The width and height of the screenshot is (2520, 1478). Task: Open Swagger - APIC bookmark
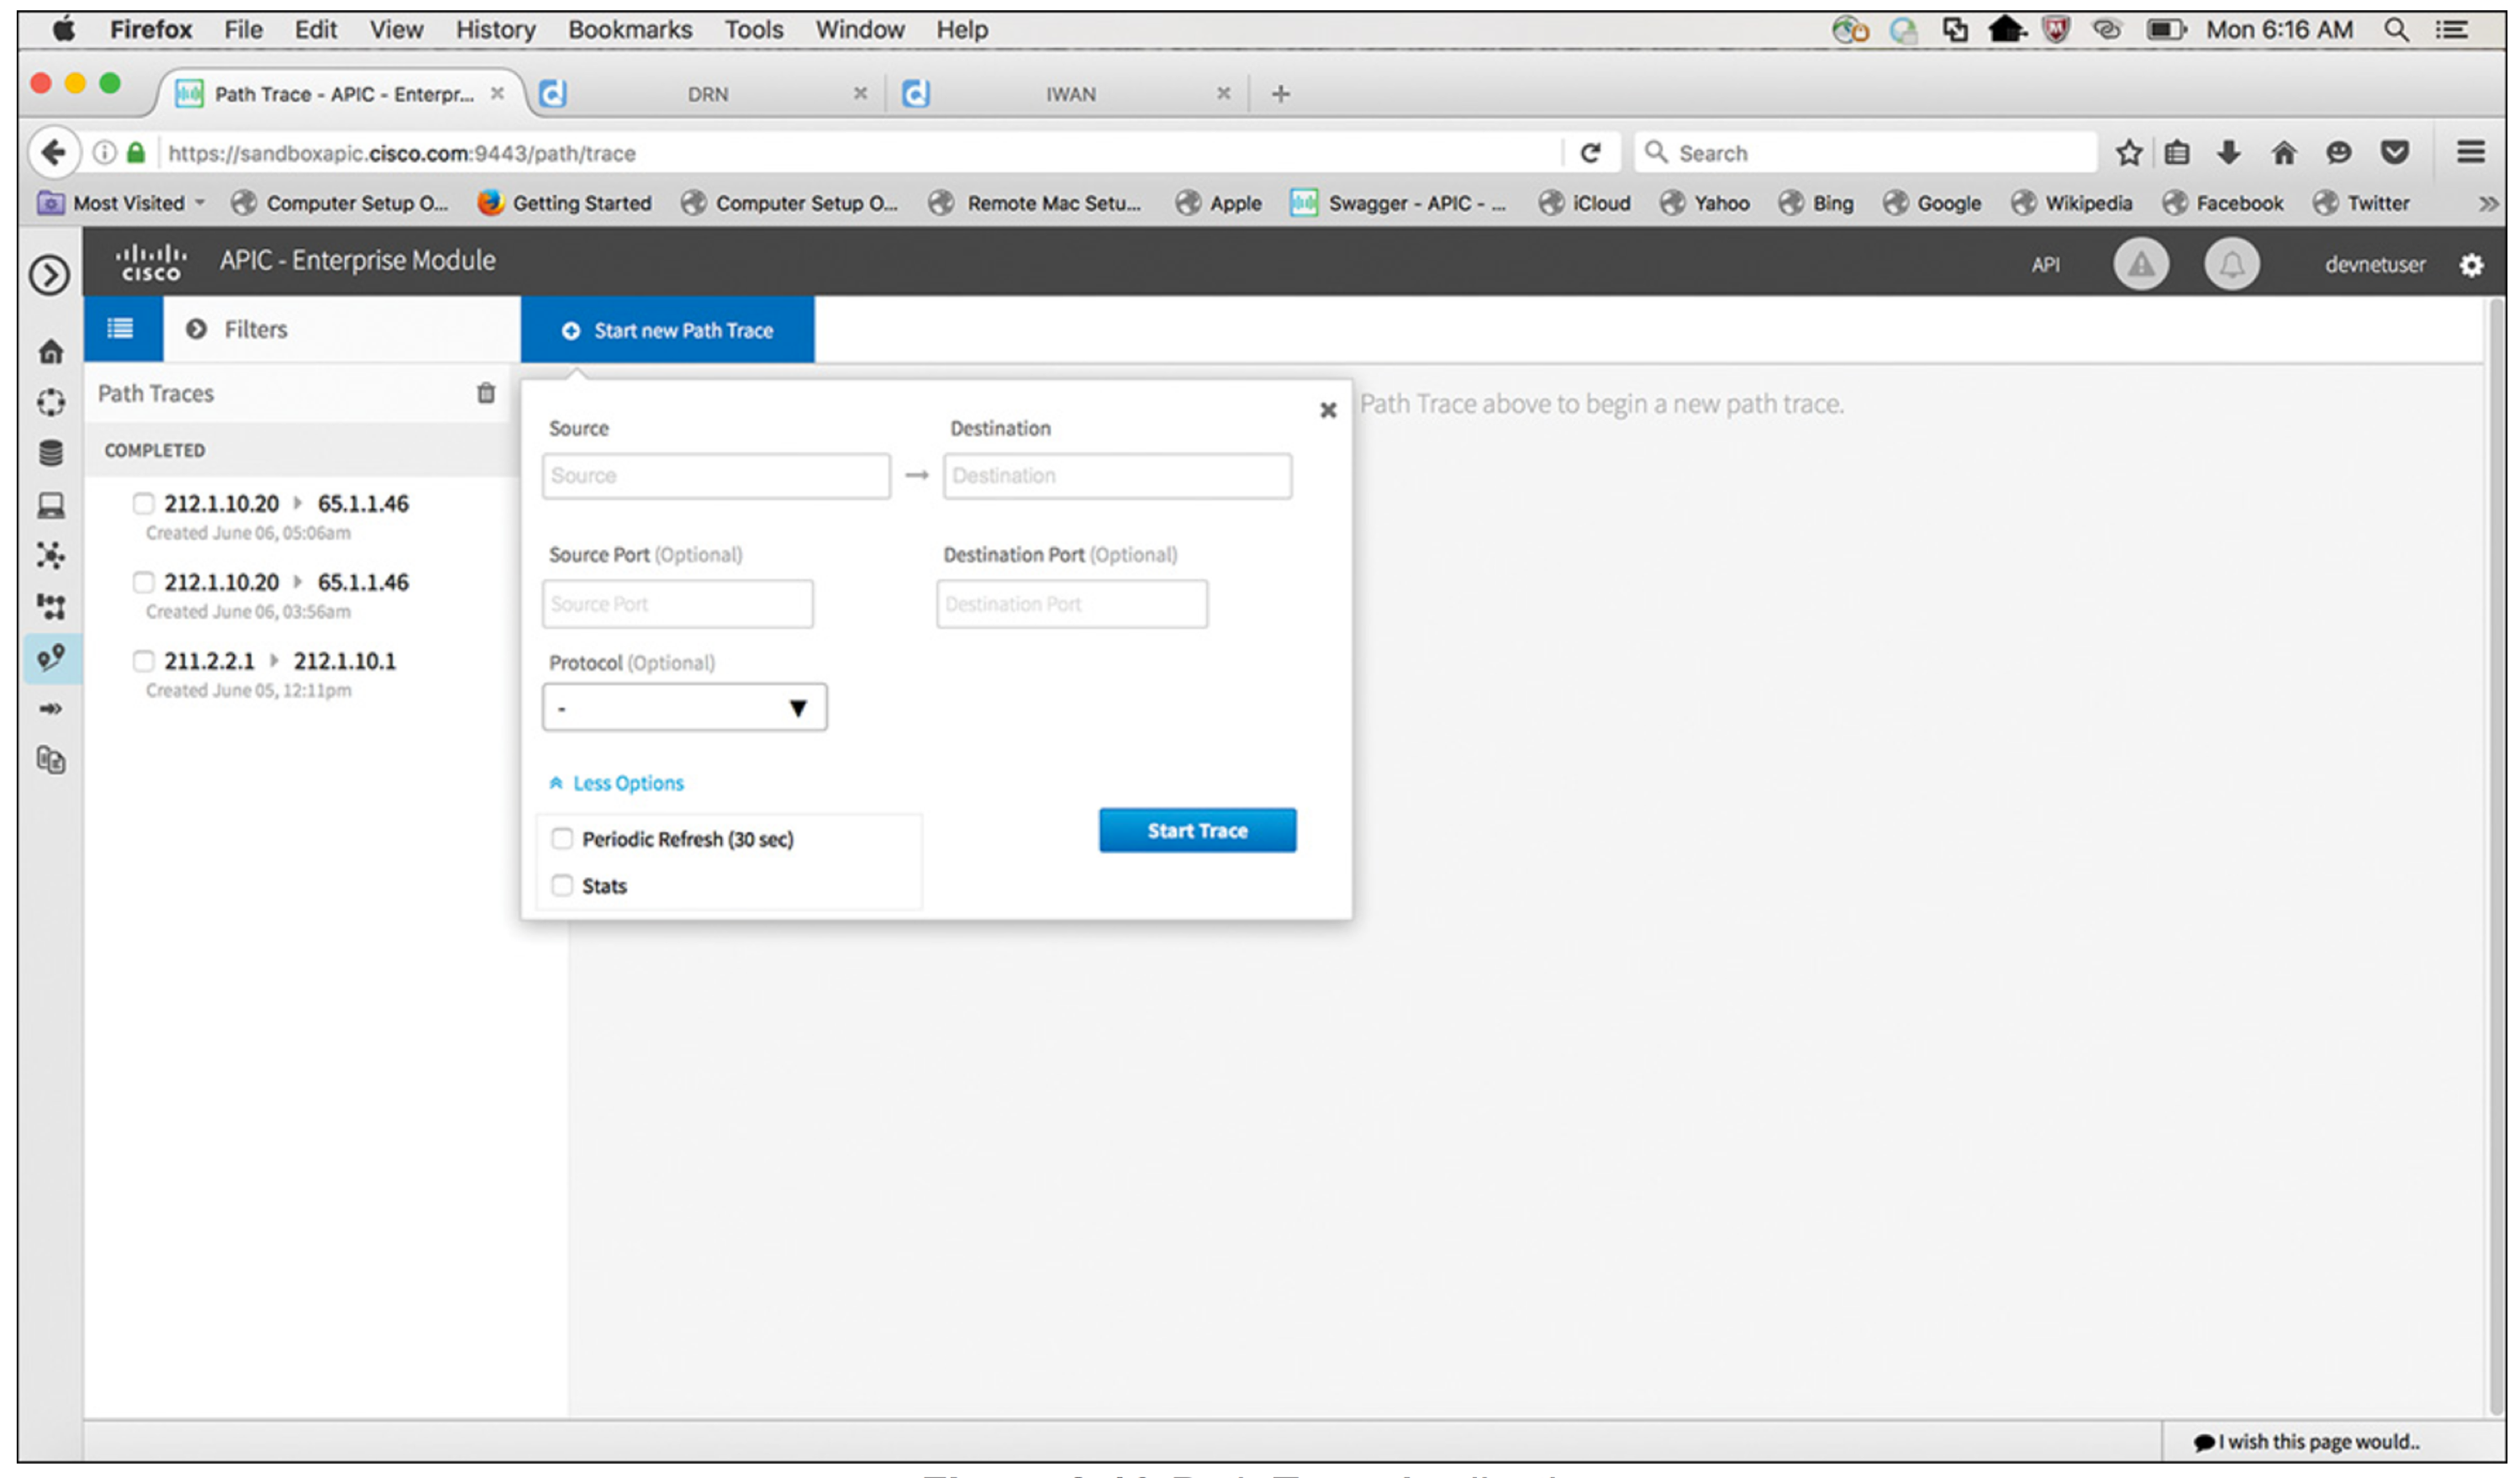point(1397,203)
